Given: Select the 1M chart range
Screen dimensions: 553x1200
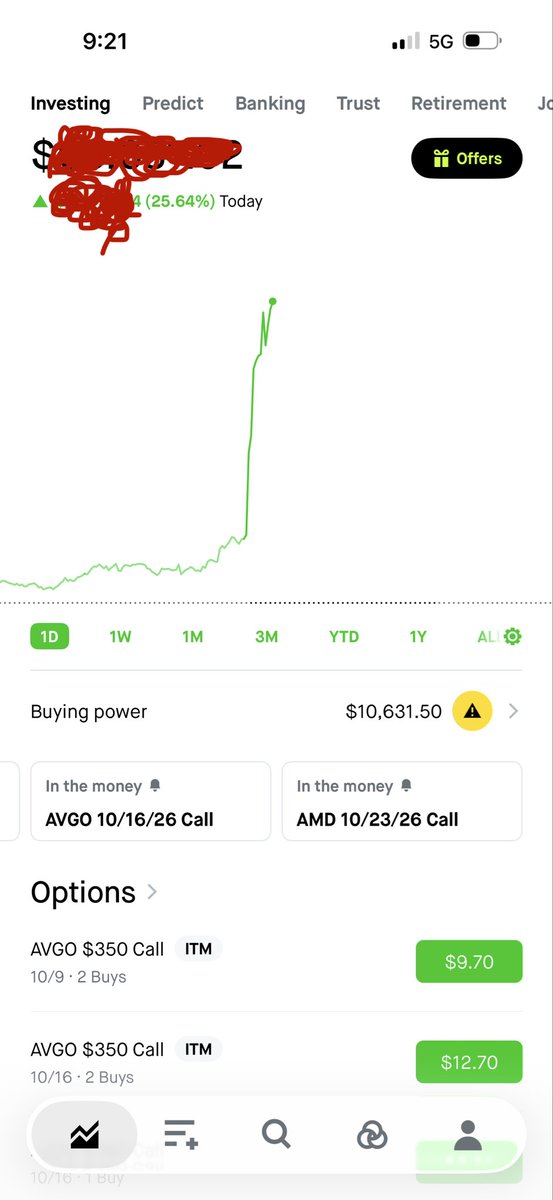Looking at the screenshot, I should 193,637.
